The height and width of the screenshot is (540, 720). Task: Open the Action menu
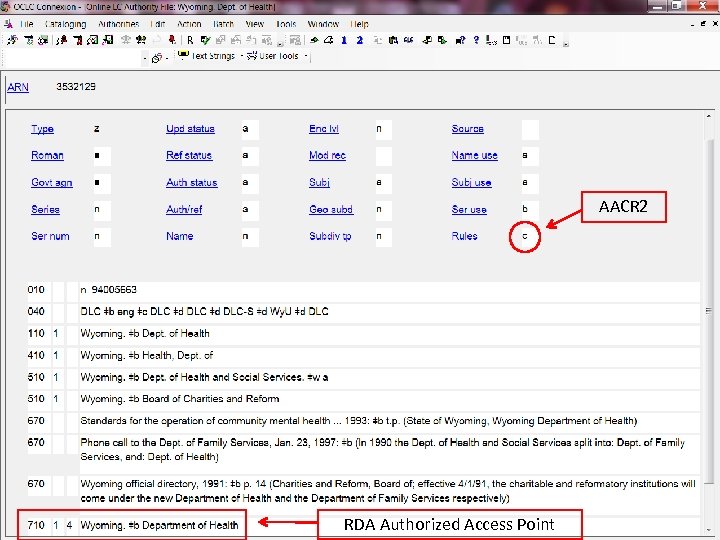click(x=189, y=24)
